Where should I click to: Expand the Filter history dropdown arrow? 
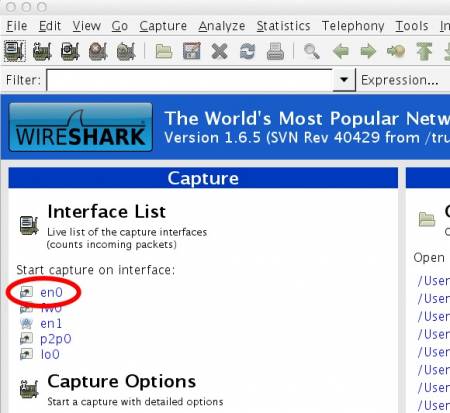[x=344, y=80]
